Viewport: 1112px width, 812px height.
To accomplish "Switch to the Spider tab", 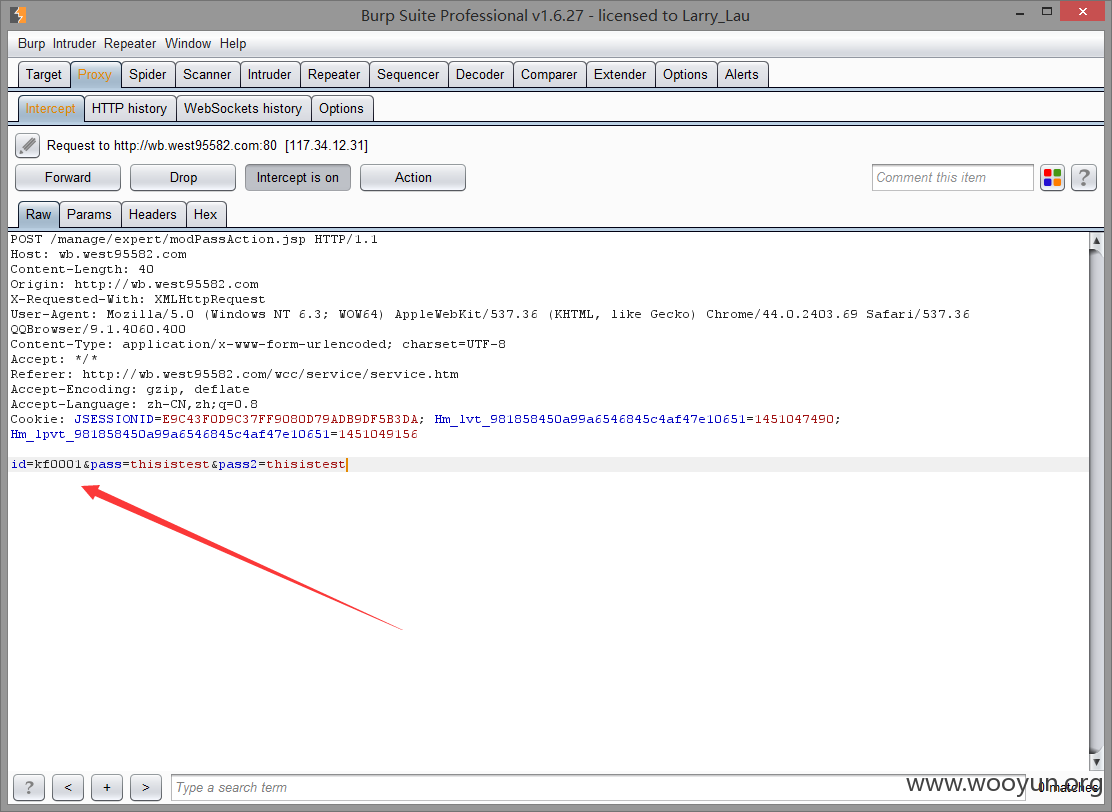I will (x=148, y=74).
